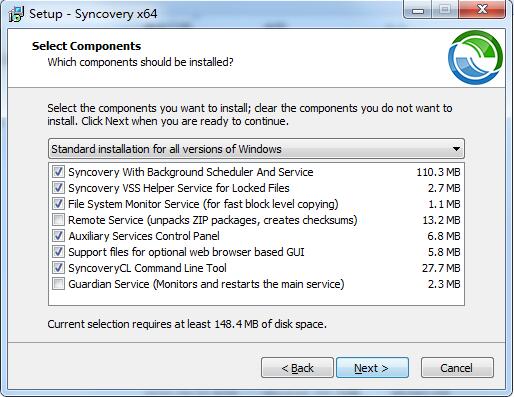Toggle File System Monitor Service checkbox
Viewport: 514px width, 397px height.
click(x=58, y=204)
